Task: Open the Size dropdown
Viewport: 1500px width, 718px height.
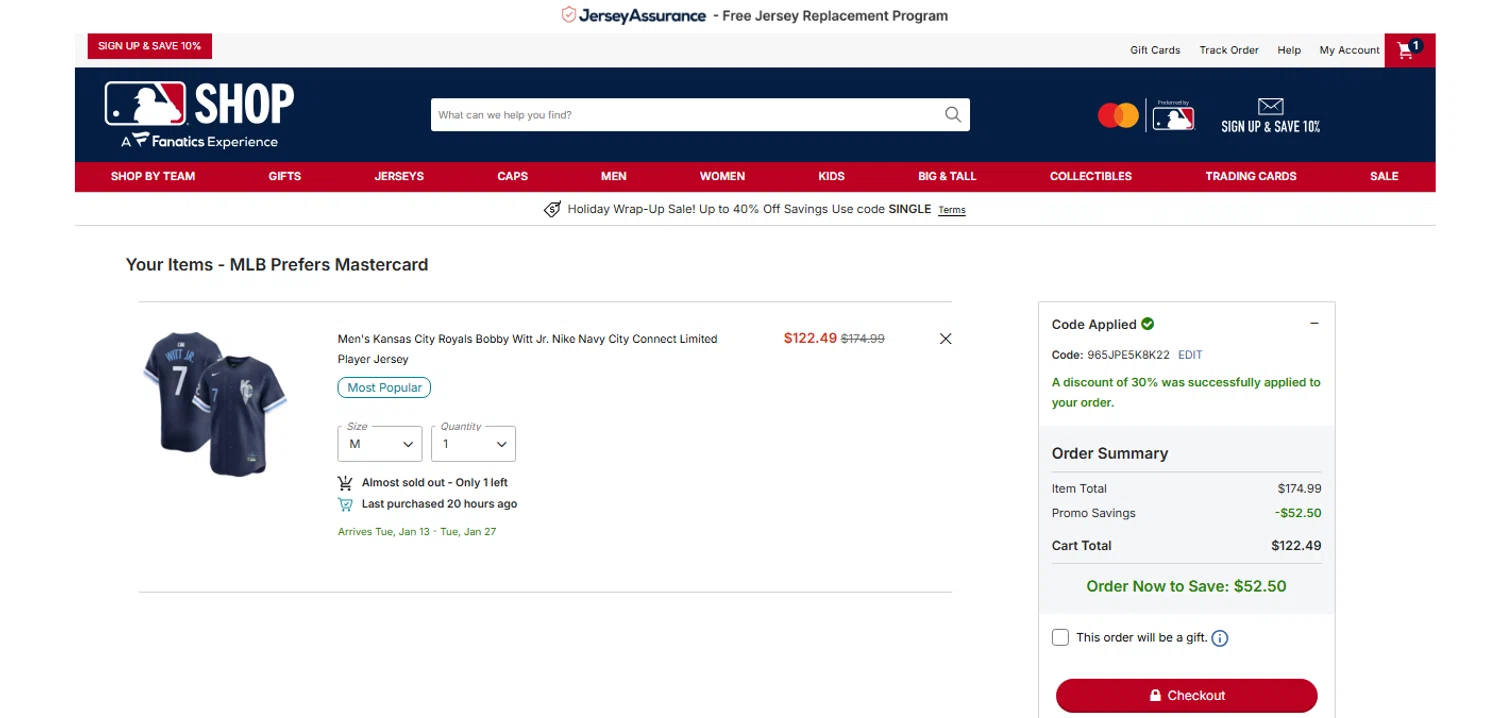Action: (379, 444)
